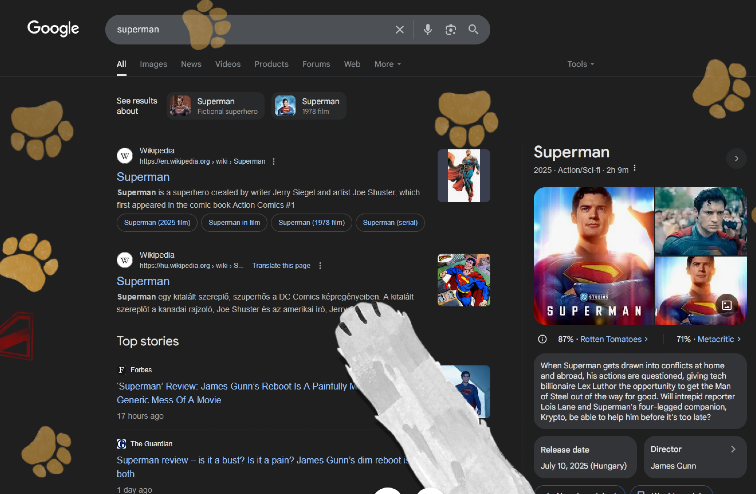Click the '17 hours ago' timestamp
The height and width of the screenshot is (494, 756).
[140, 416]
